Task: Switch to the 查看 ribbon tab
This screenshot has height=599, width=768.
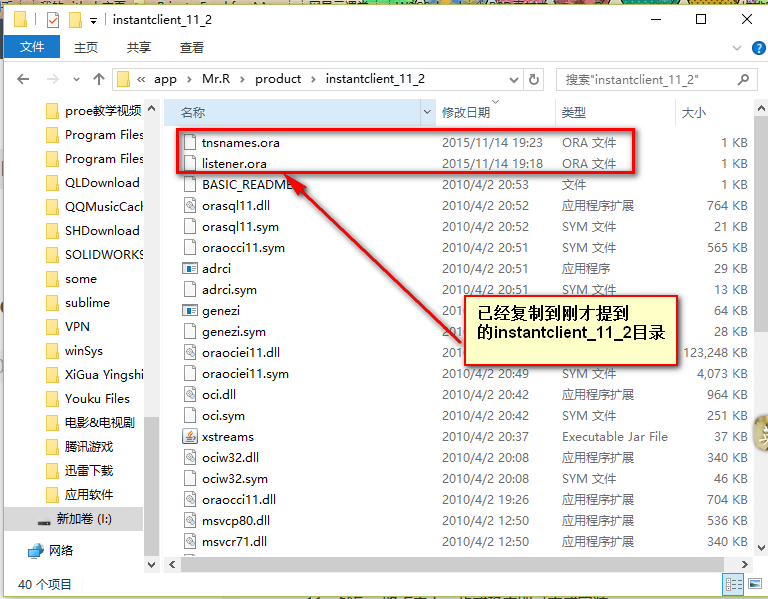Action: tap(192, 47)
